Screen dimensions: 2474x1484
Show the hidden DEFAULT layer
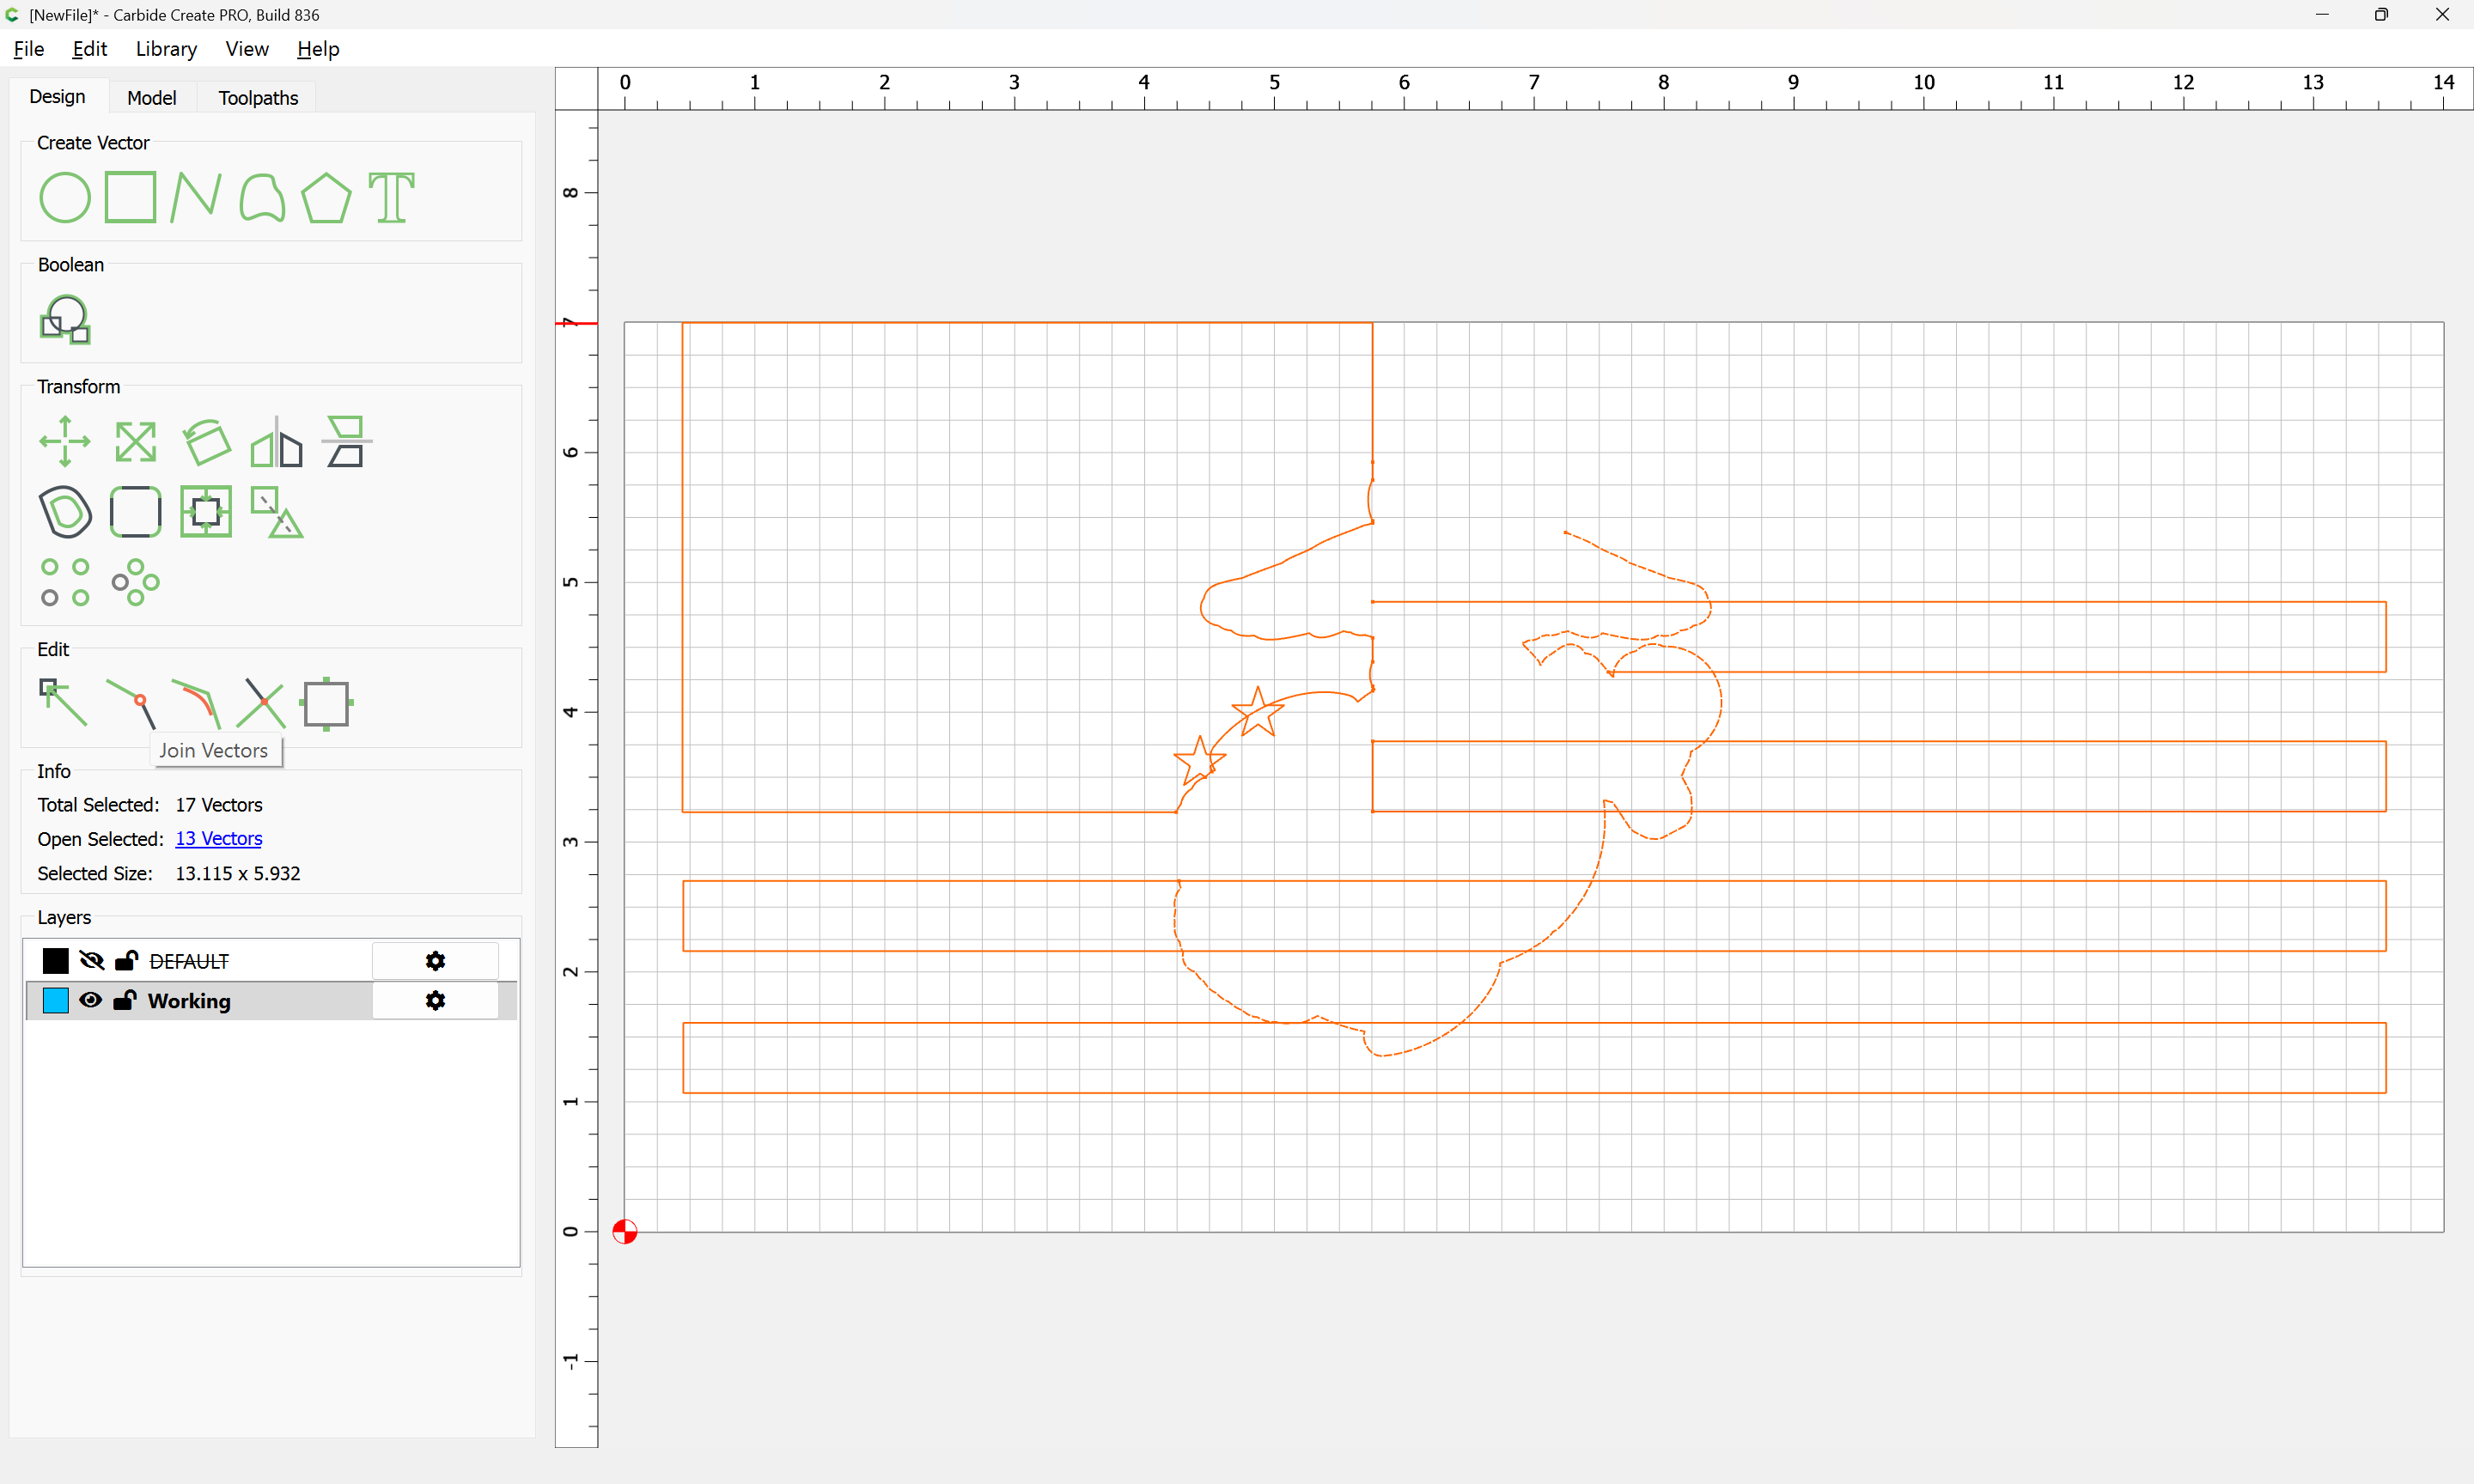click(x=91, y=961)
